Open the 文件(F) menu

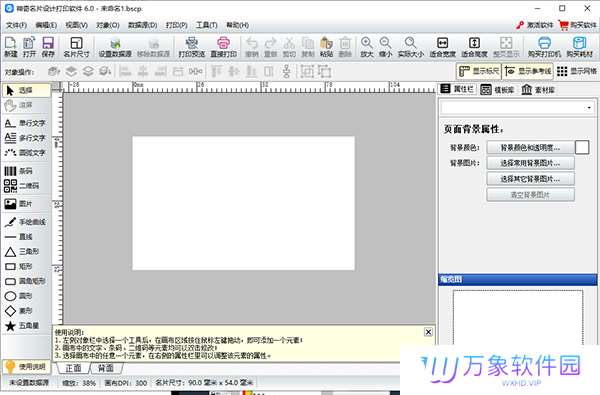pos(16,25)
